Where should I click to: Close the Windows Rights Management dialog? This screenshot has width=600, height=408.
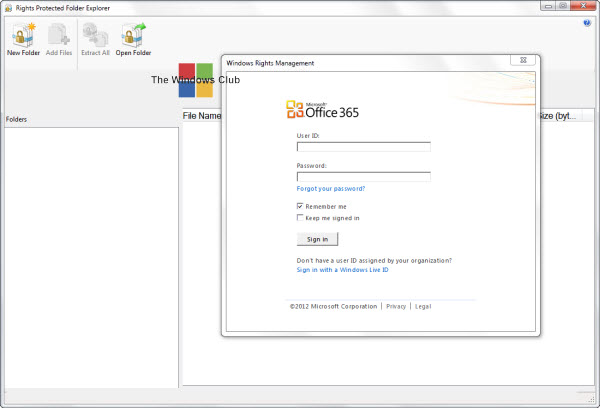point(523,60)
